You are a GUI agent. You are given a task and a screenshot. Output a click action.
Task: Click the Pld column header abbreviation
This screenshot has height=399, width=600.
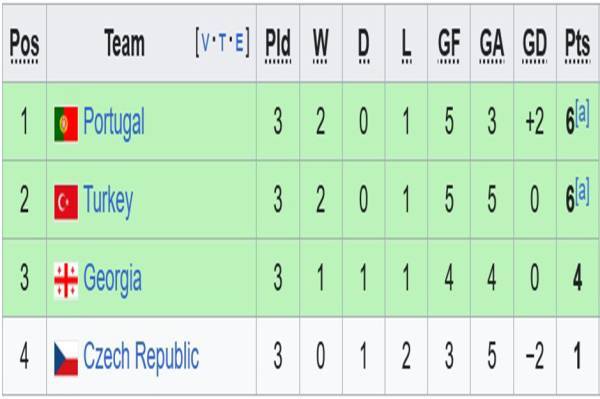tap(278, 45)
